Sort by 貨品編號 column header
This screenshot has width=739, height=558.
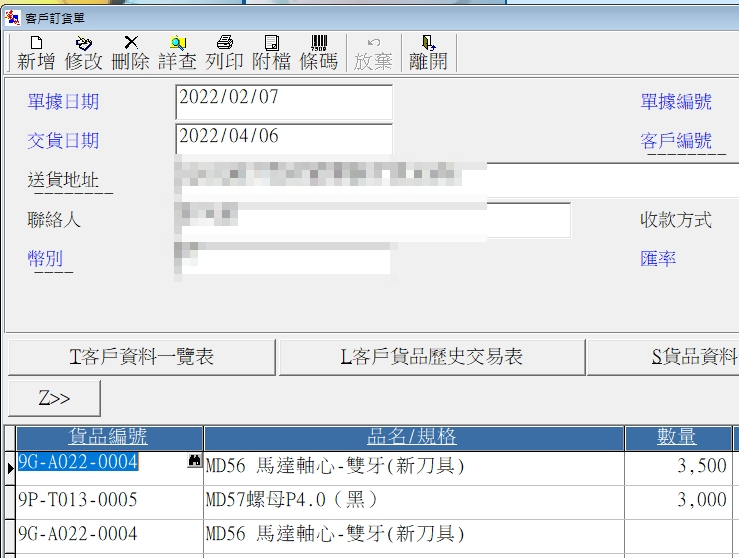click(108, 437)
